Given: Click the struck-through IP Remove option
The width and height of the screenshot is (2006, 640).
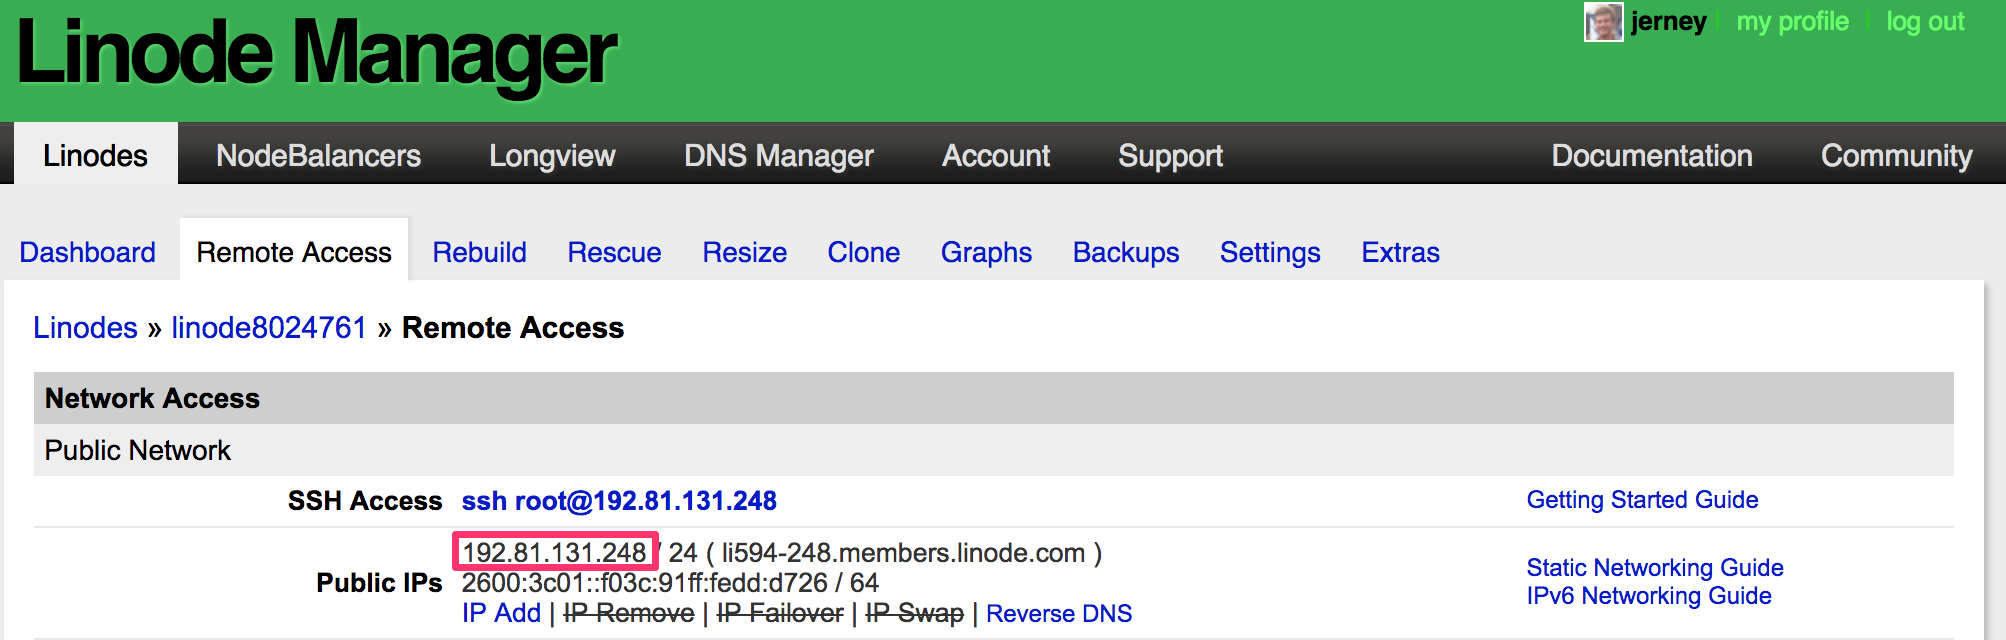Looking at the screenshot, I should tap(629, 613).
